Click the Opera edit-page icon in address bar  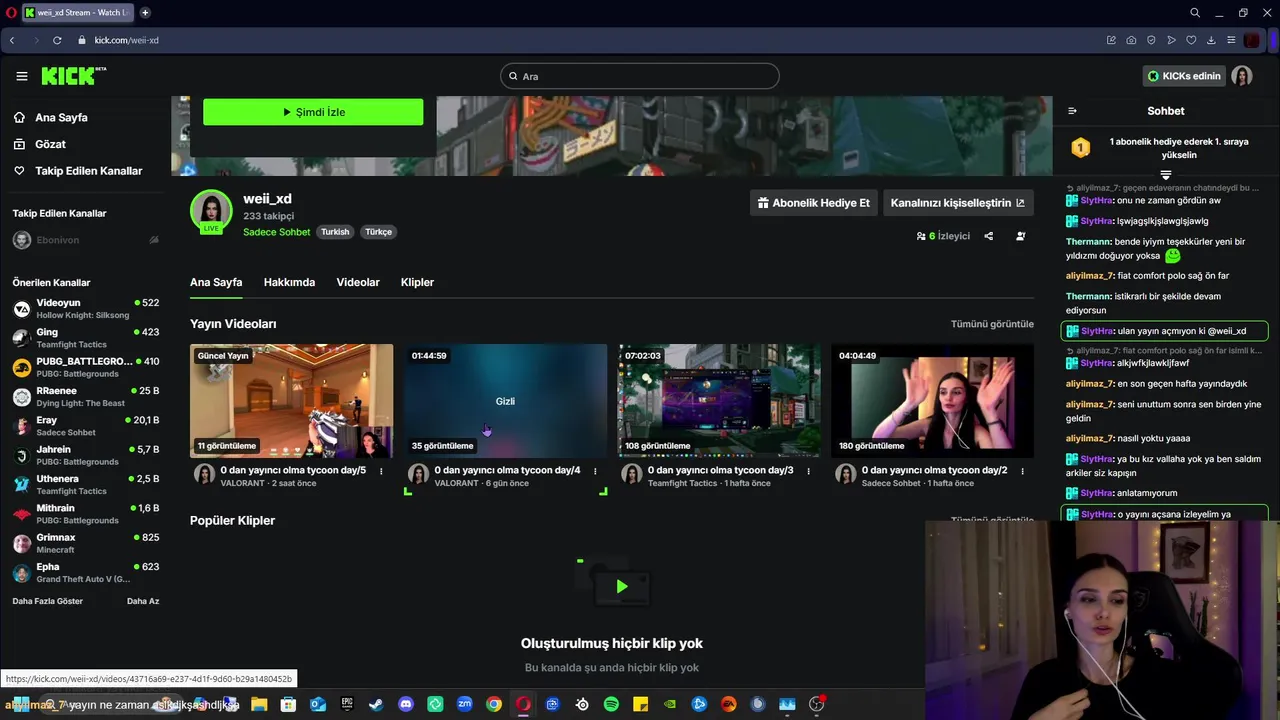(1111, 40)
